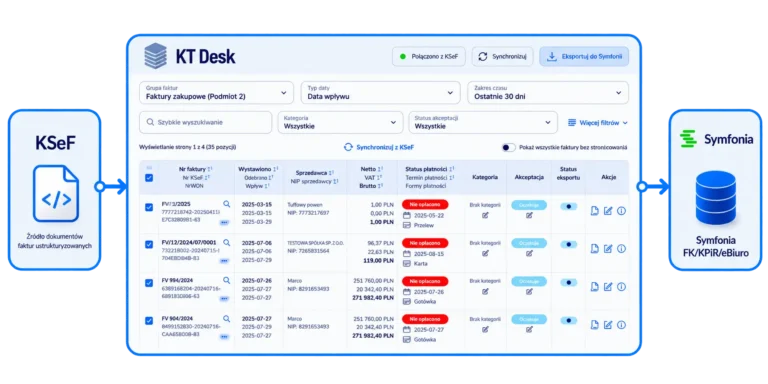Screen dimensions: 768x384
Task: Click the Synchronizuj button in the header
Action: click(502, 57)
